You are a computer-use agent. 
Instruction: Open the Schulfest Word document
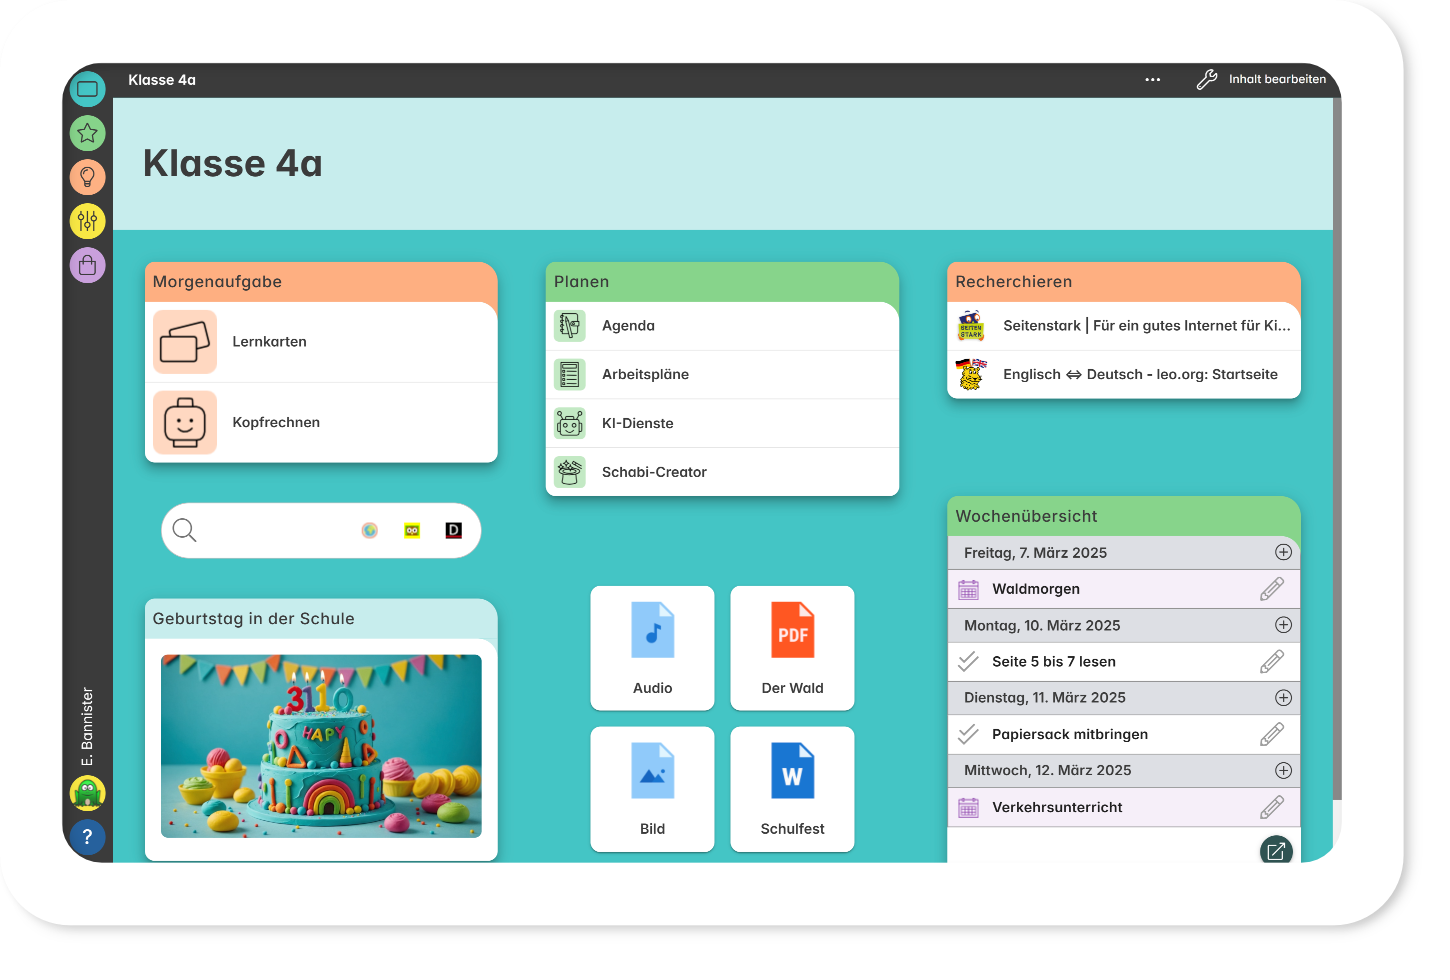tap(792, 789)
